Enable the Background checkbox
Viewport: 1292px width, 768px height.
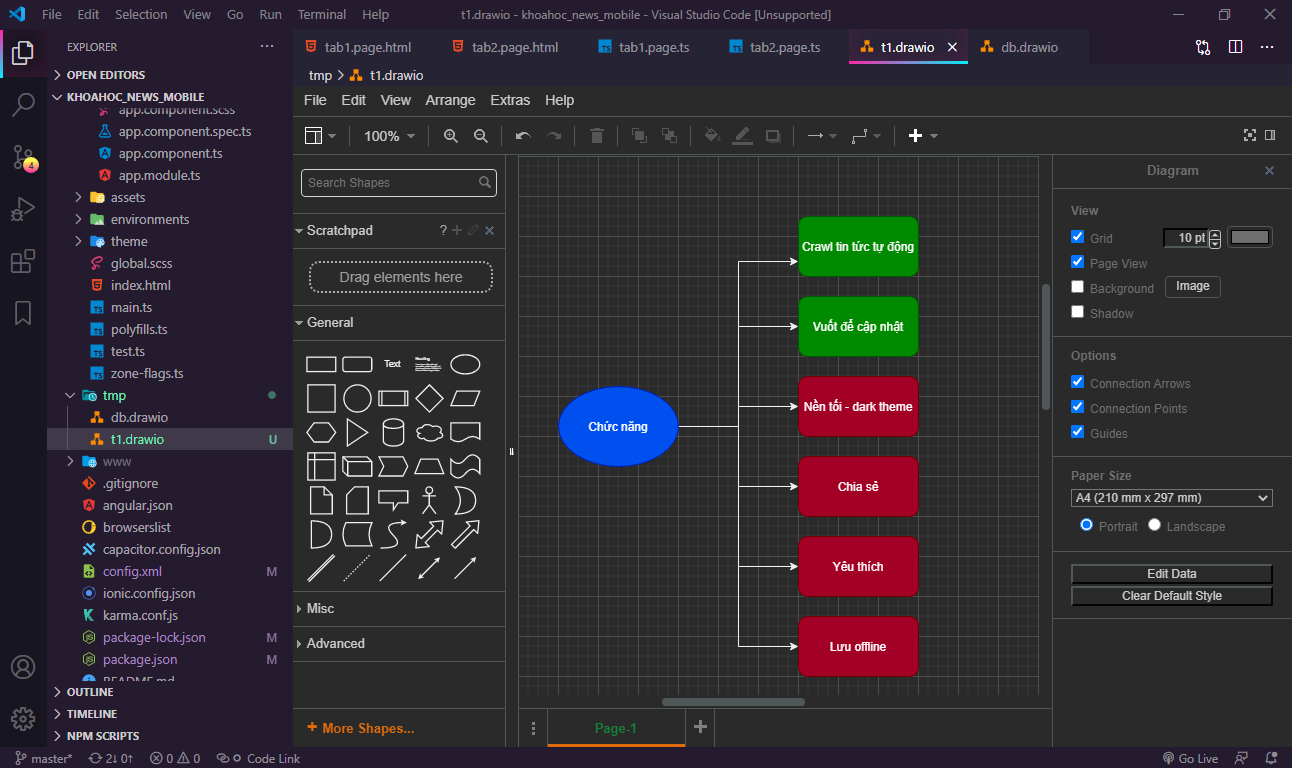pyautogui.click(x=1077, y=287)
